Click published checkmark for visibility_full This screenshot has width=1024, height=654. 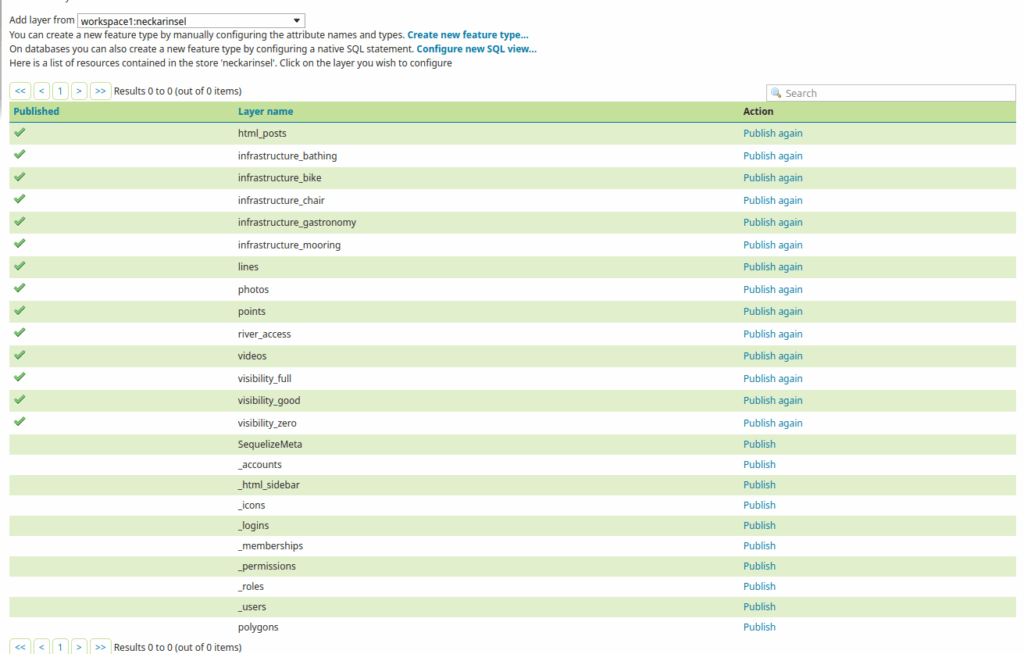[20, 376]
